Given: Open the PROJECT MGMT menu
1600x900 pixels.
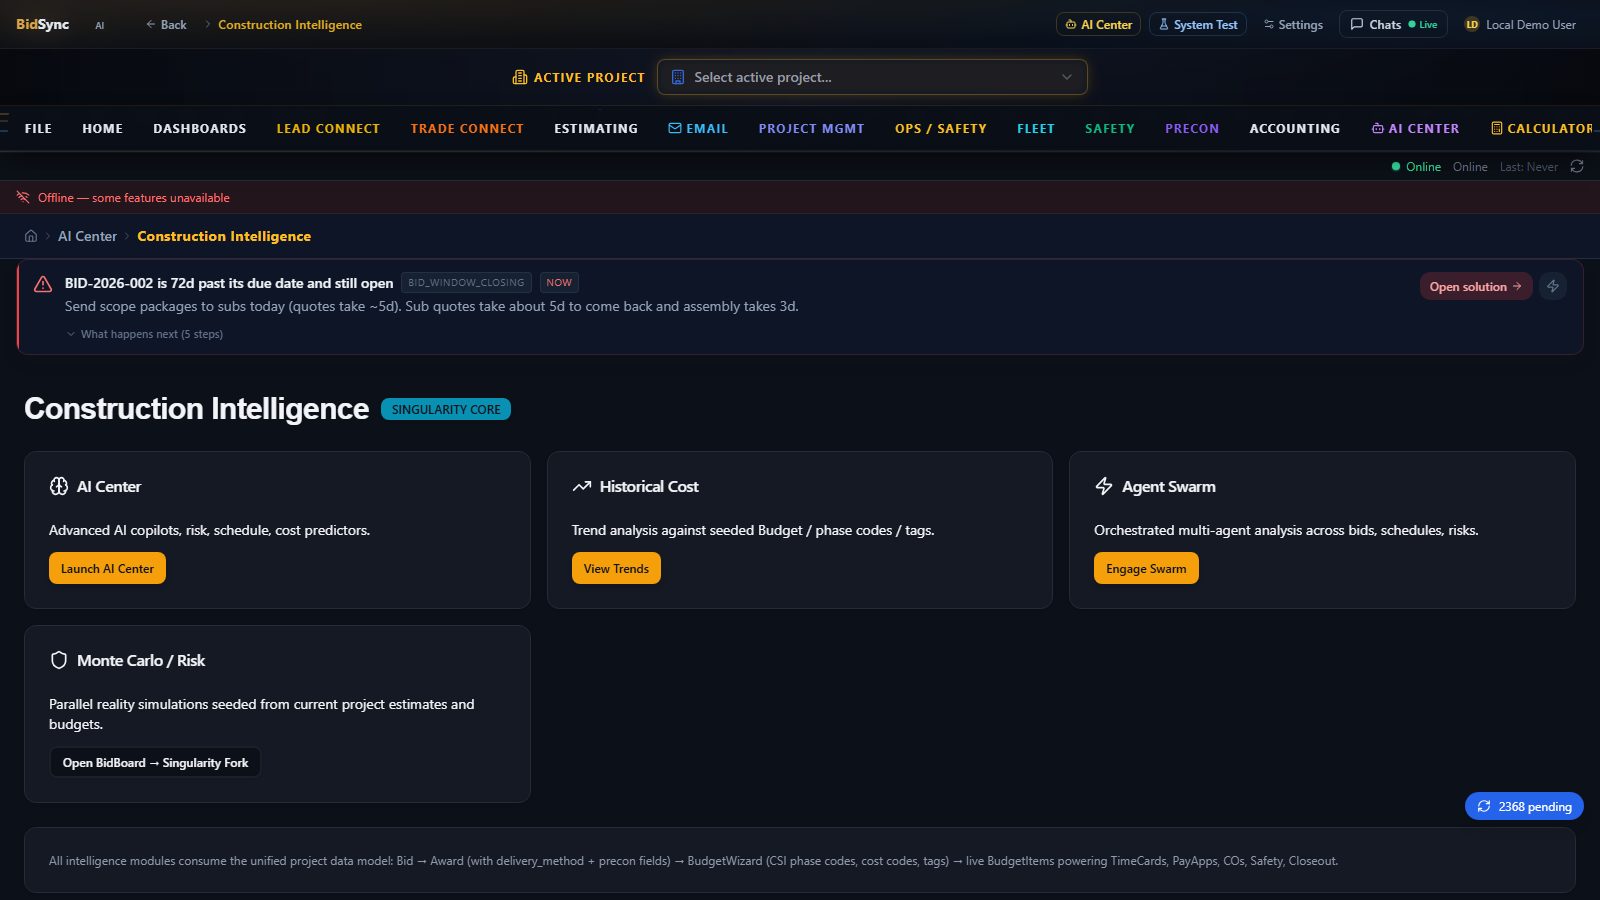Looking at the screenshot, I should 811,128.
